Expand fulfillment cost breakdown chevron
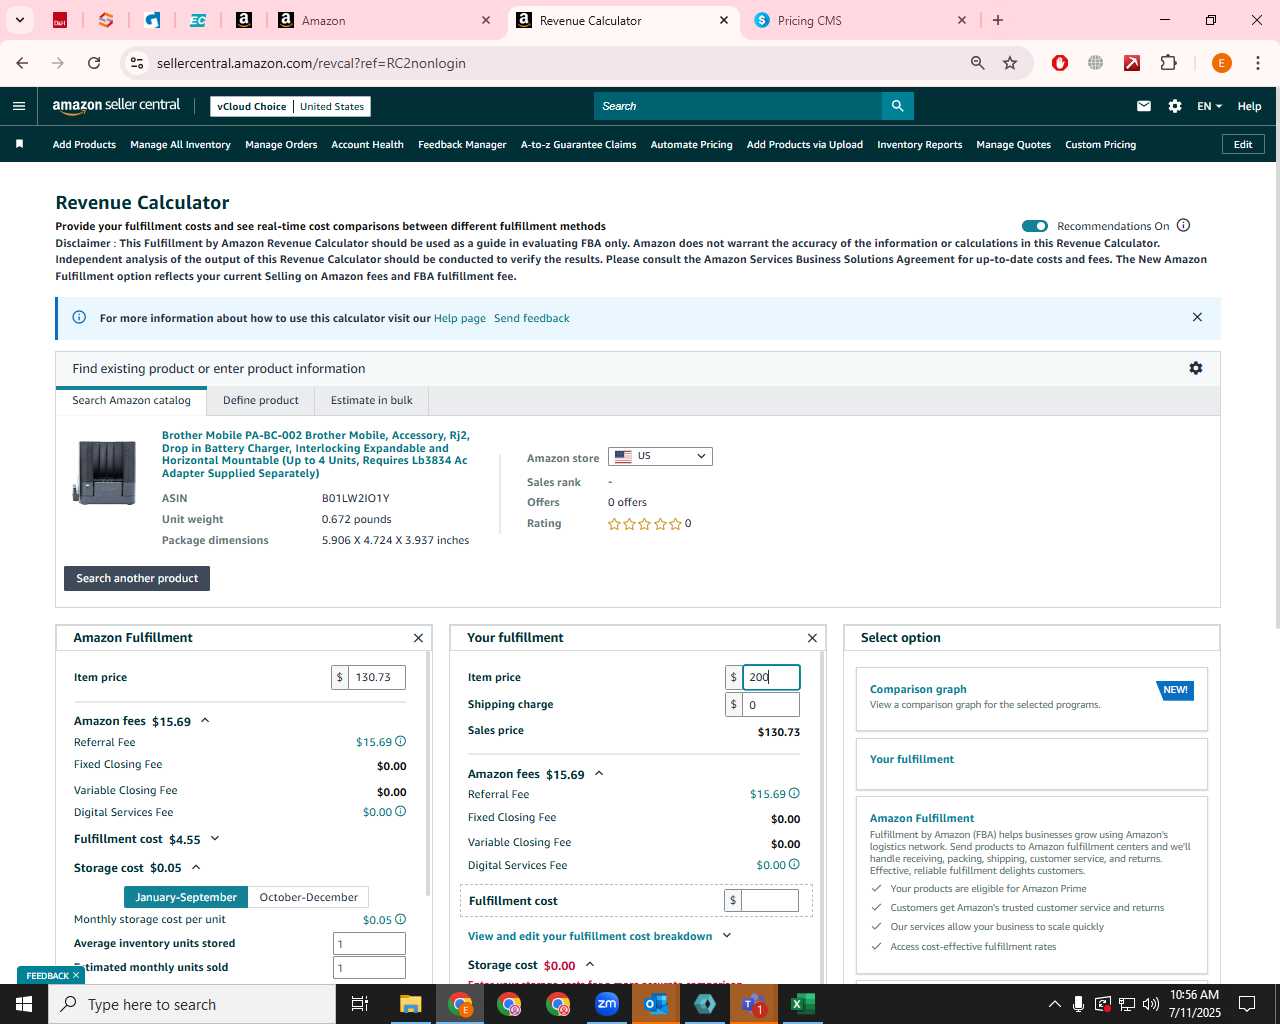 tap(727, 936)
